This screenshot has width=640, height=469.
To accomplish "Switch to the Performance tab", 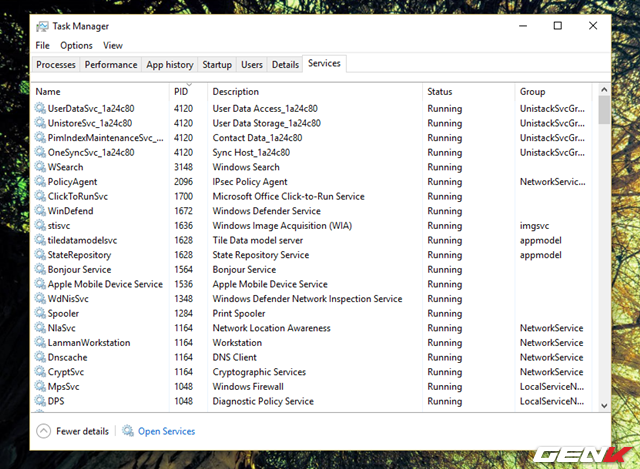I will (111, 64).
